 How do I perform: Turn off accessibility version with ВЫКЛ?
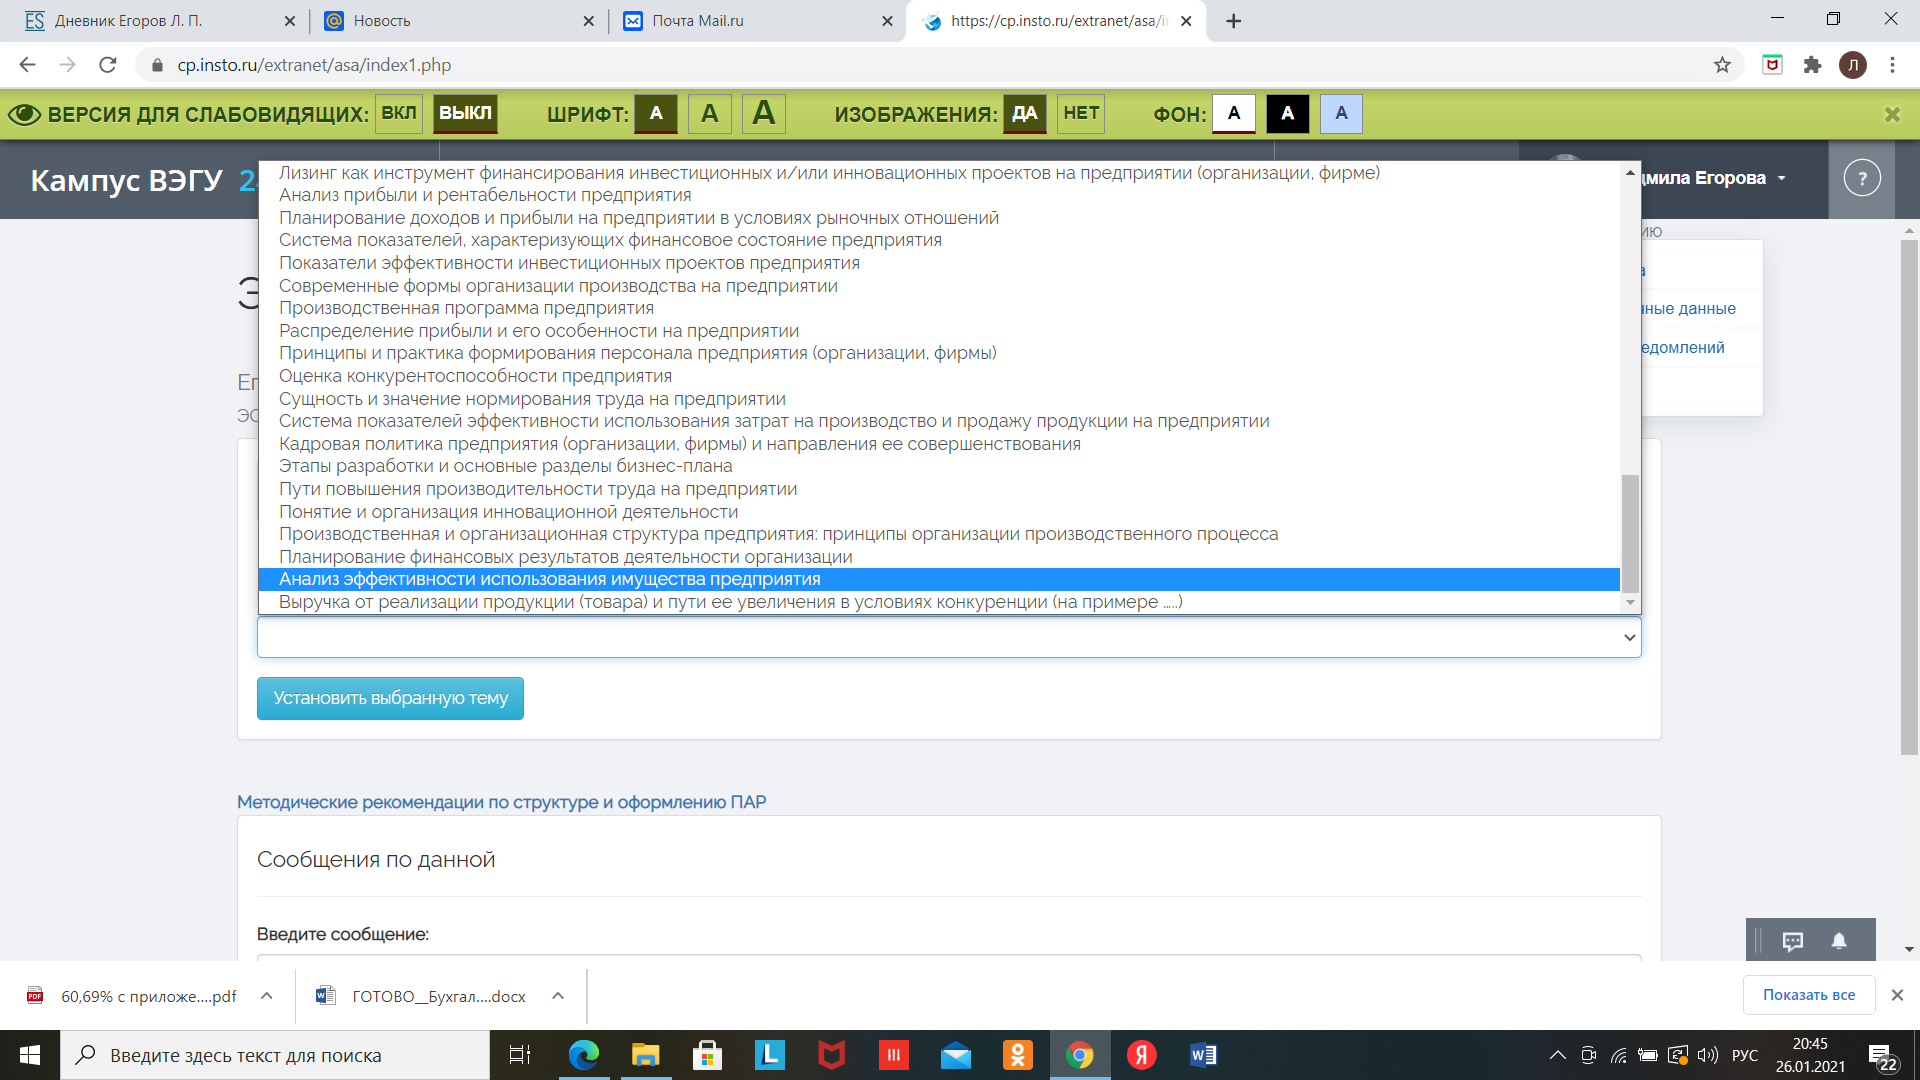click(465, 113)
